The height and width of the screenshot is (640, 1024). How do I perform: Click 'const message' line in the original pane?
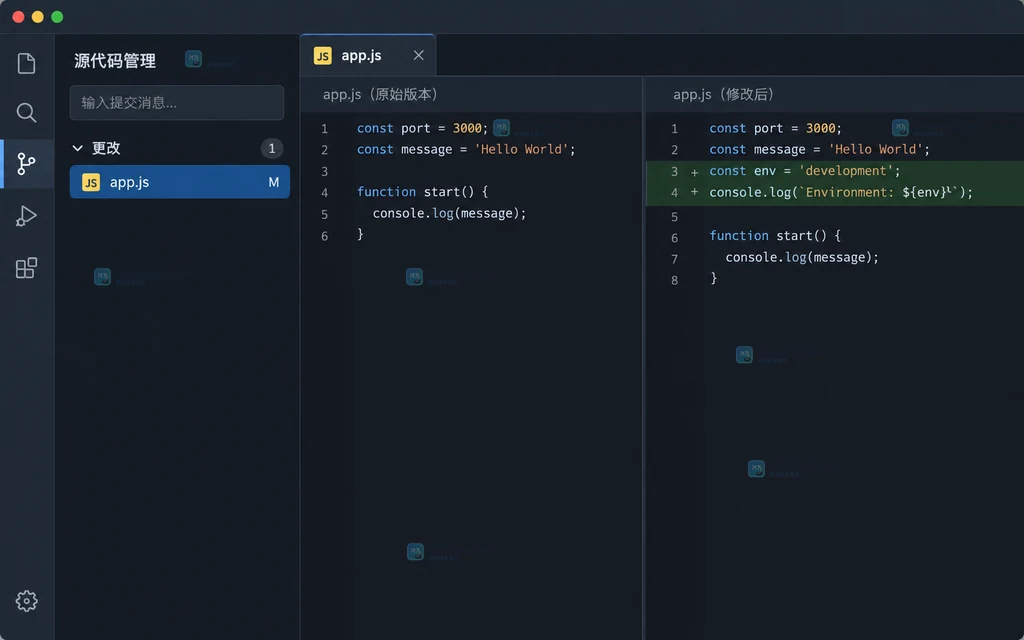(466, 150)
